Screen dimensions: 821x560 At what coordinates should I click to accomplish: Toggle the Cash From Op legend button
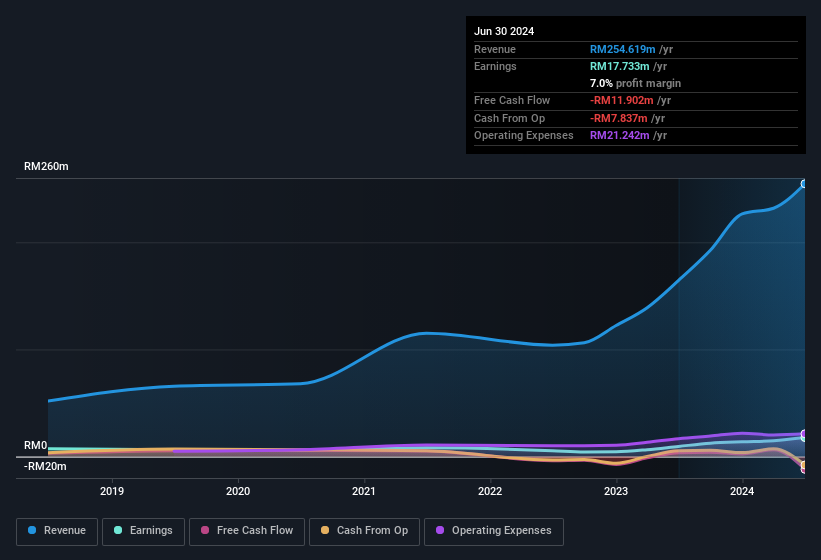364,531
